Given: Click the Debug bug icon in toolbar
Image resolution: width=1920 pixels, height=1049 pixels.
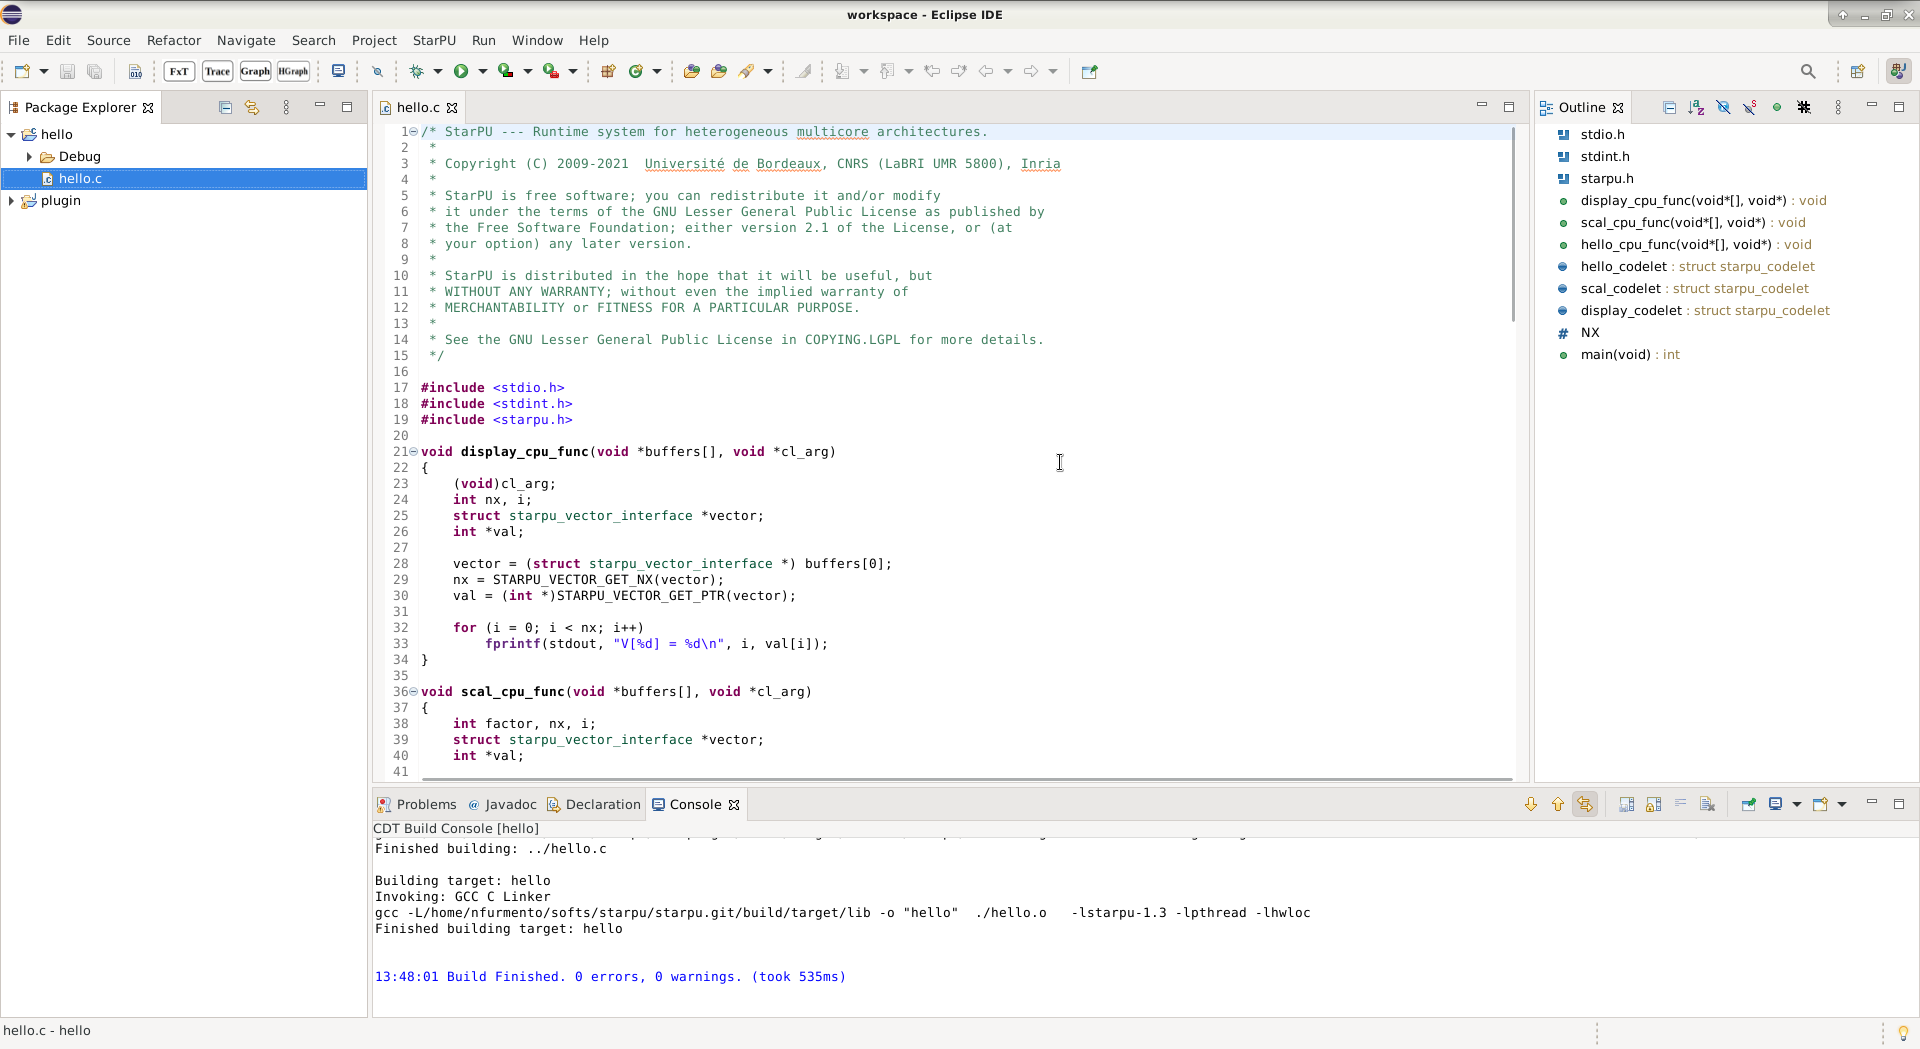Looking at the screenshot, I should coord(416,71).
